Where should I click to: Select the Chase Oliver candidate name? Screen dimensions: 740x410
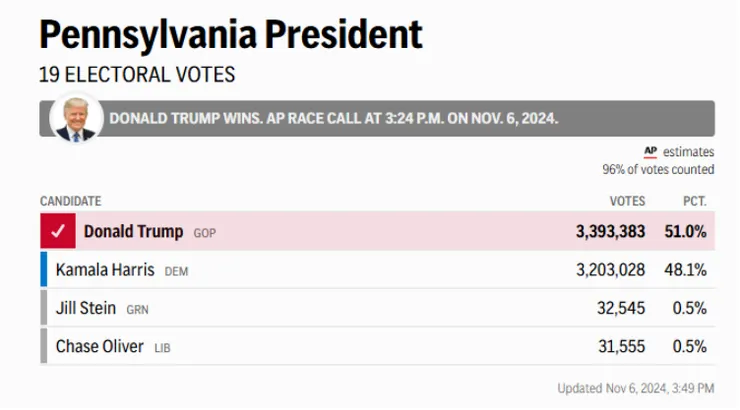101,346
